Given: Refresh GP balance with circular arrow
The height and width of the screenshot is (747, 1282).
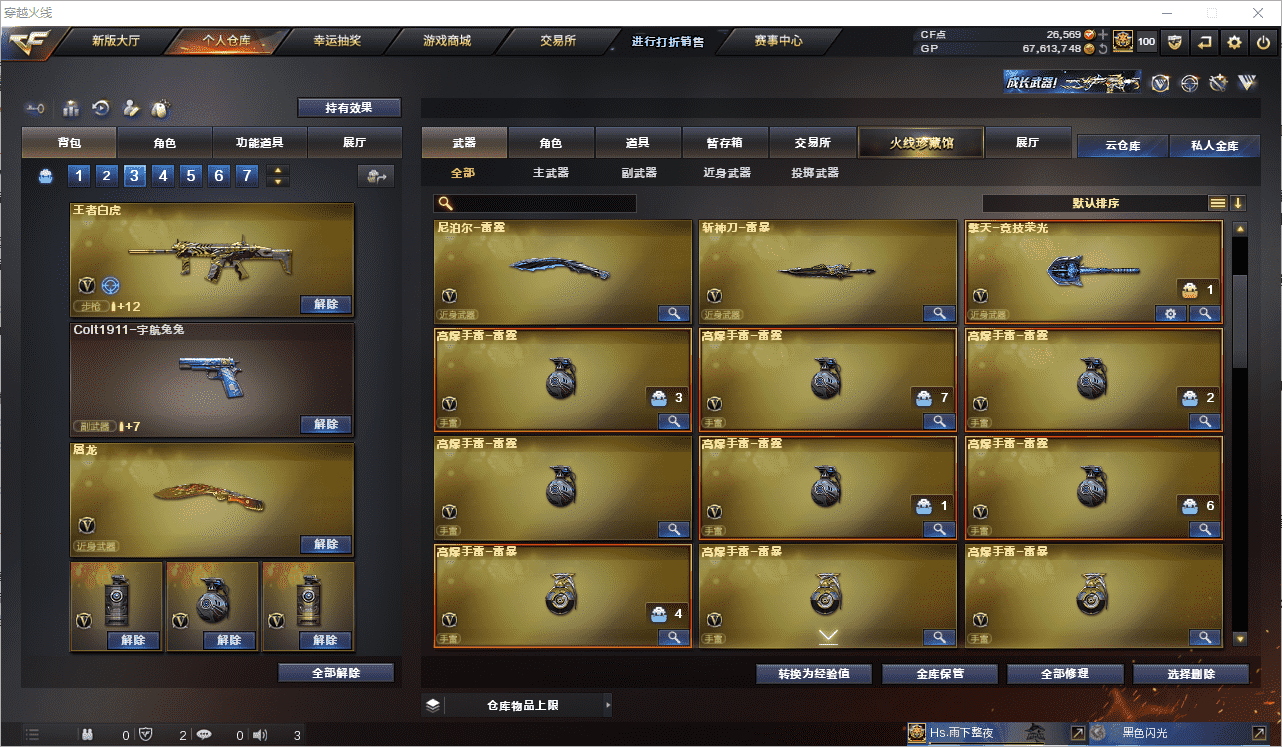Looking at the screenshot, I should 1103,48.
